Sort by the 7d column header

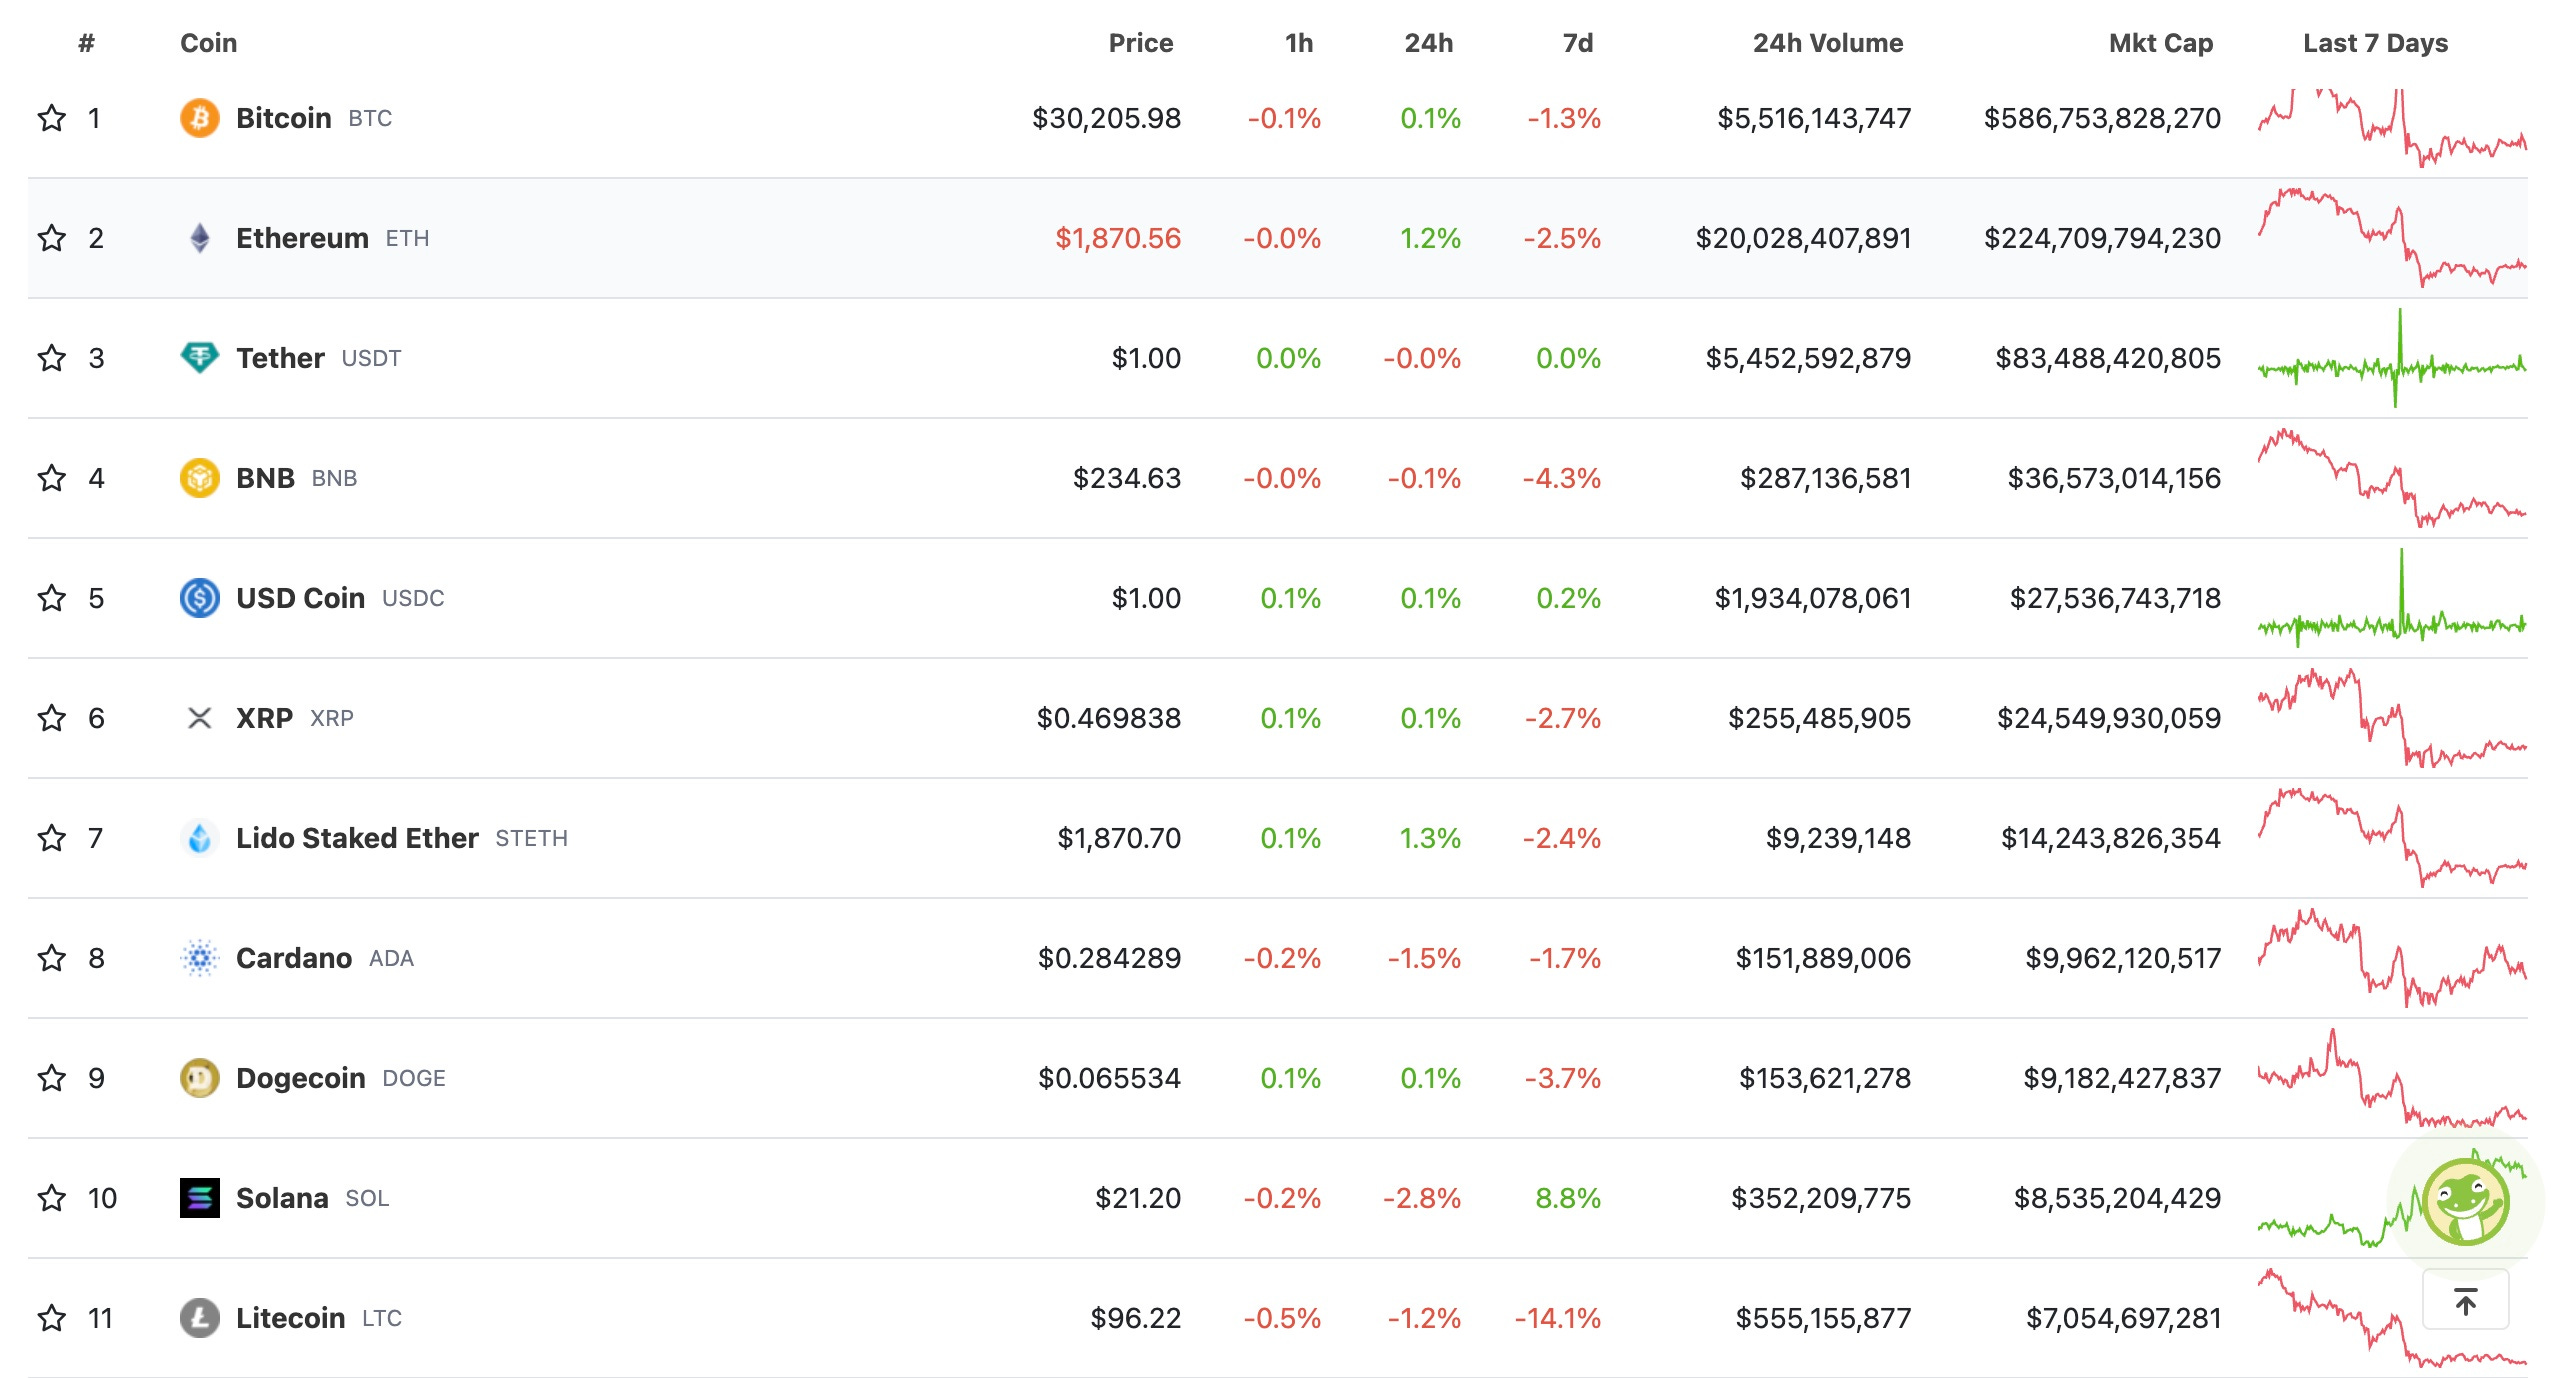[x=1578, y=43]
